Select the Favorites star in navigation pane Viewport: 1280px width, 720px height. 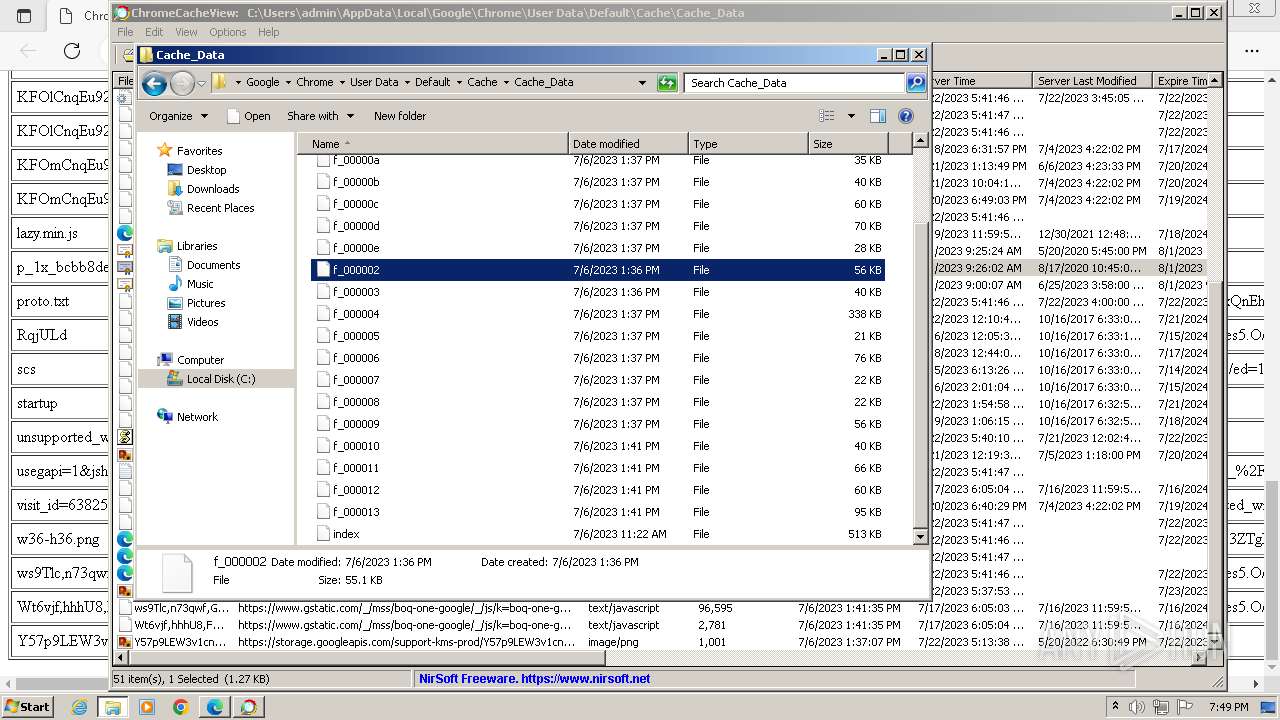click(x=165, y=150)
